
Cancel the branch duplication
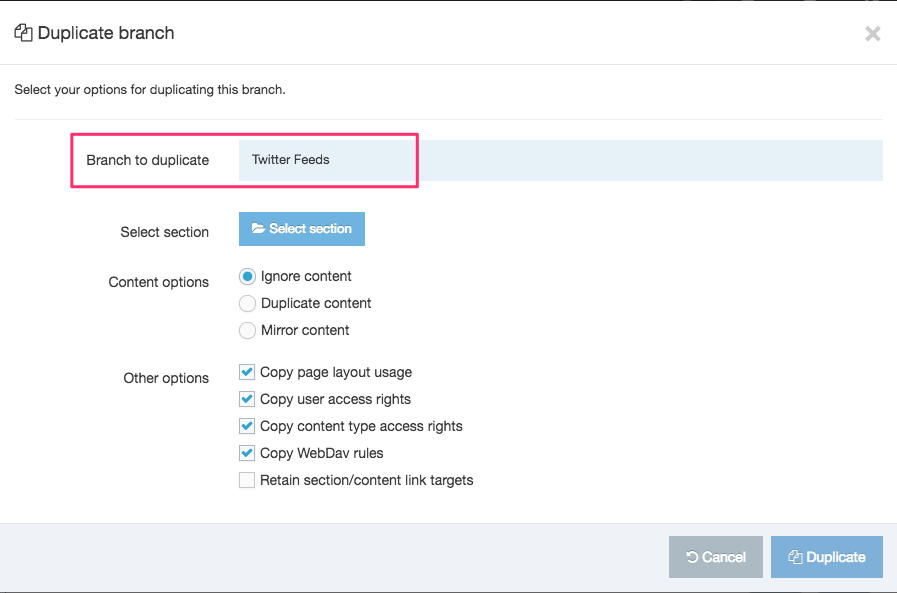coord(716,557)
